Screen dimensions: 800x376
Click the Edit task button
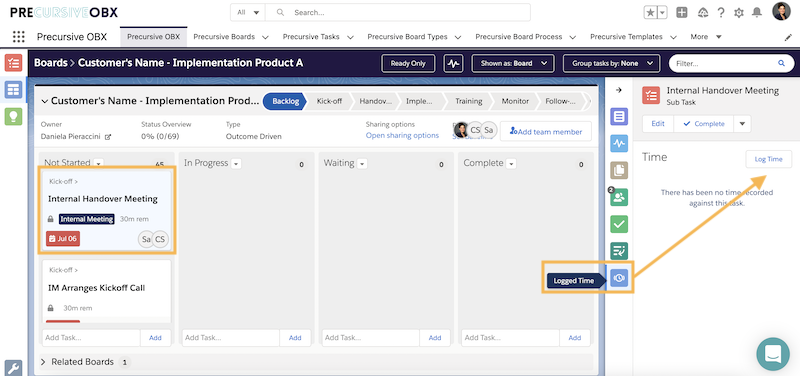[x=658, y=124]
